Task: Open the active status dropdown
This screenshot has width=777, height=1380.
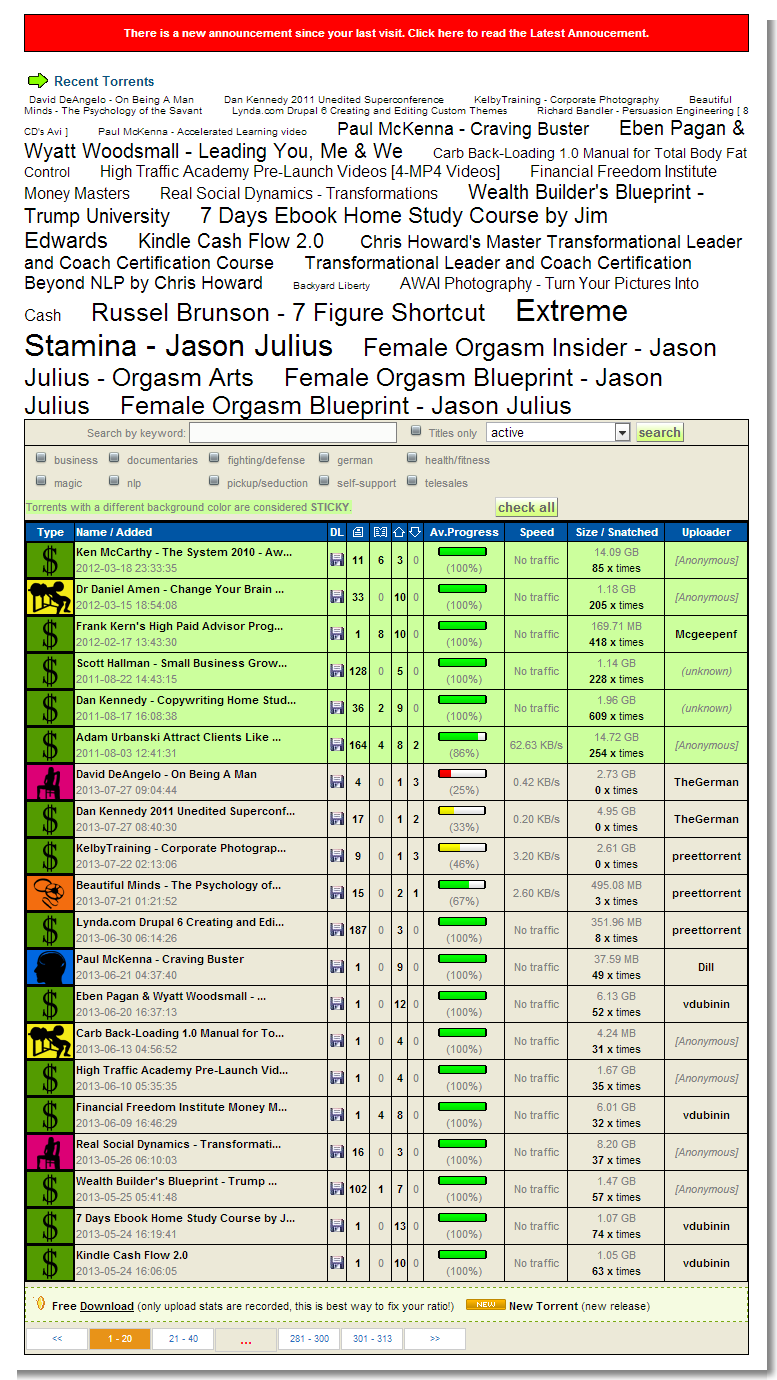Action: click(x=558, y=433)
